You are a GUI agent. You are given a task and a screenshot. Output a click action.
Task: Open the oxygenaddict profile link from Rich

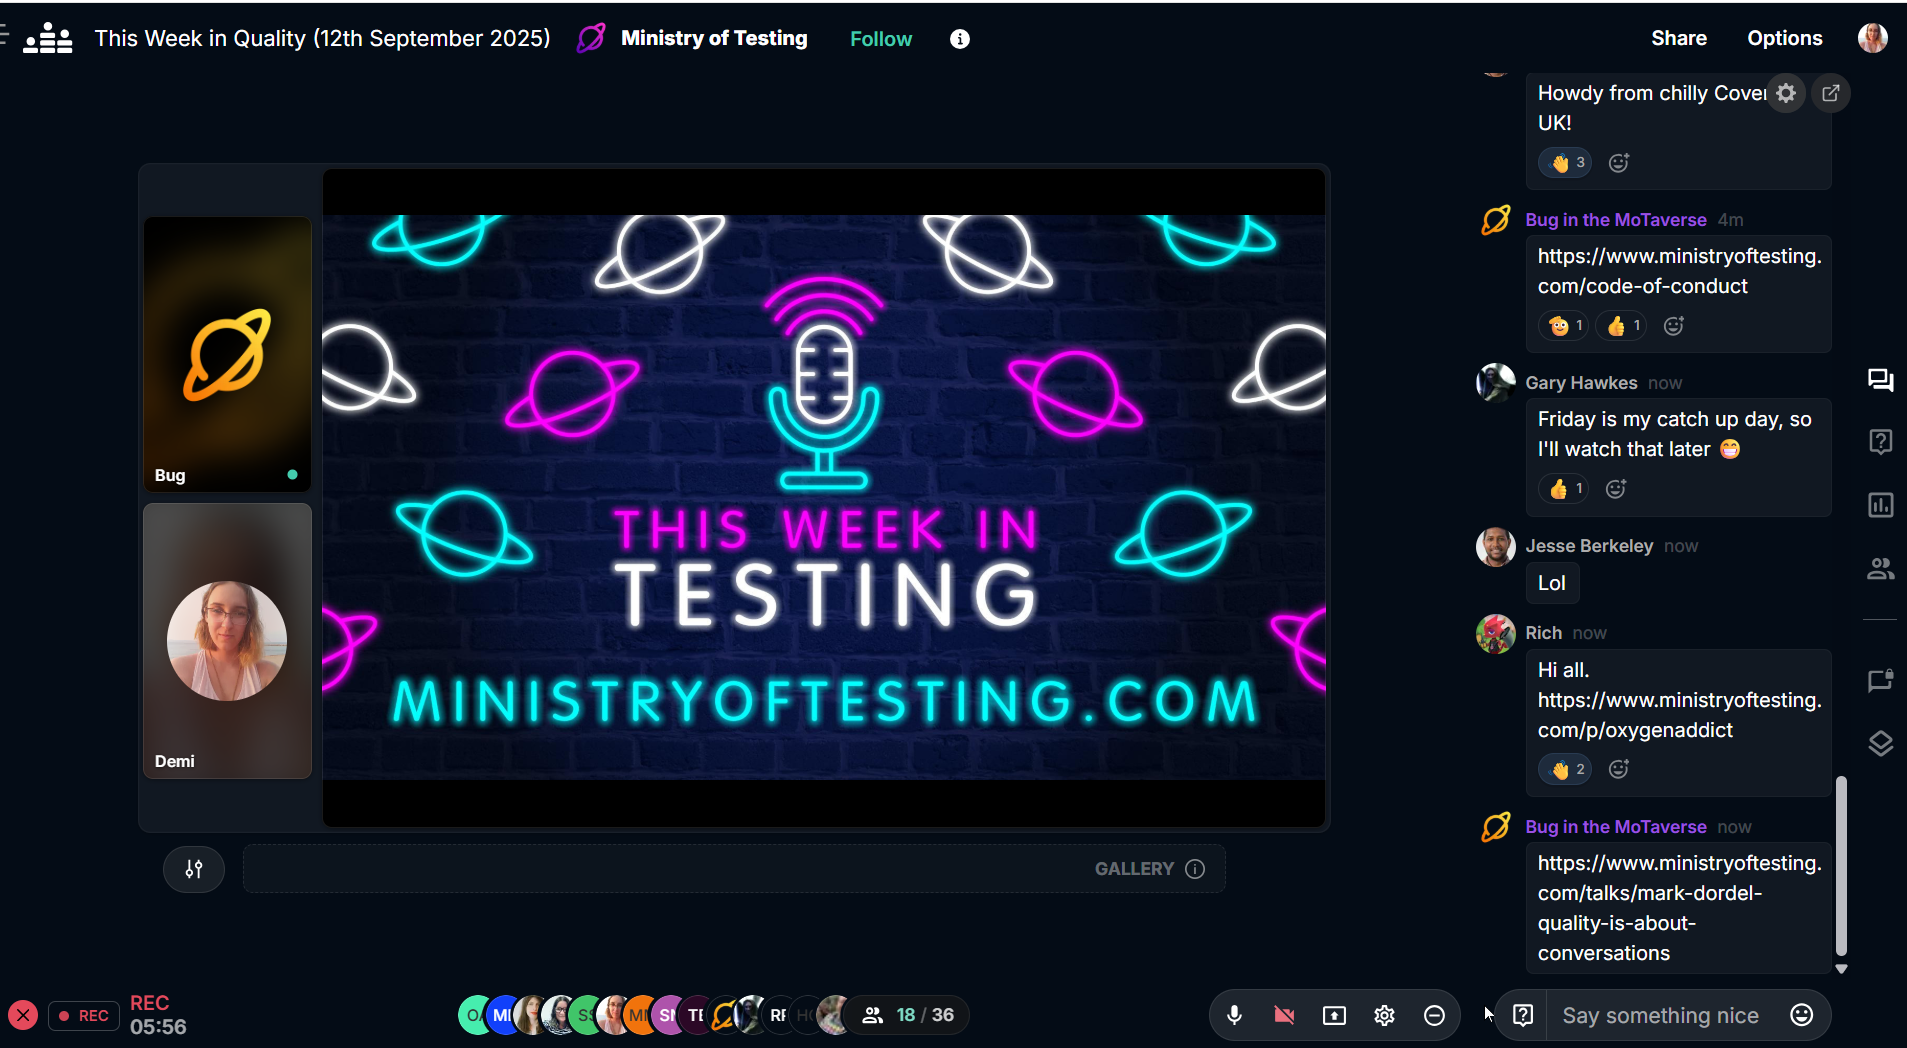1680,715
